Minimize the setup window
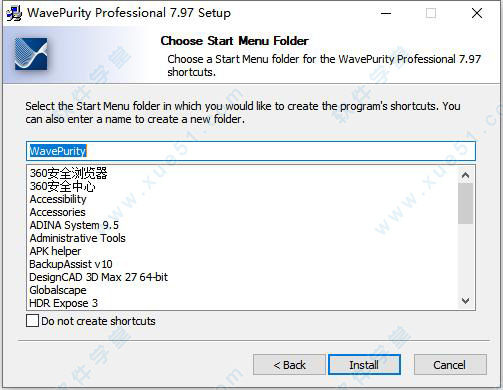The width and height of the screenshot is (503, 390). (x=386, y=13)
